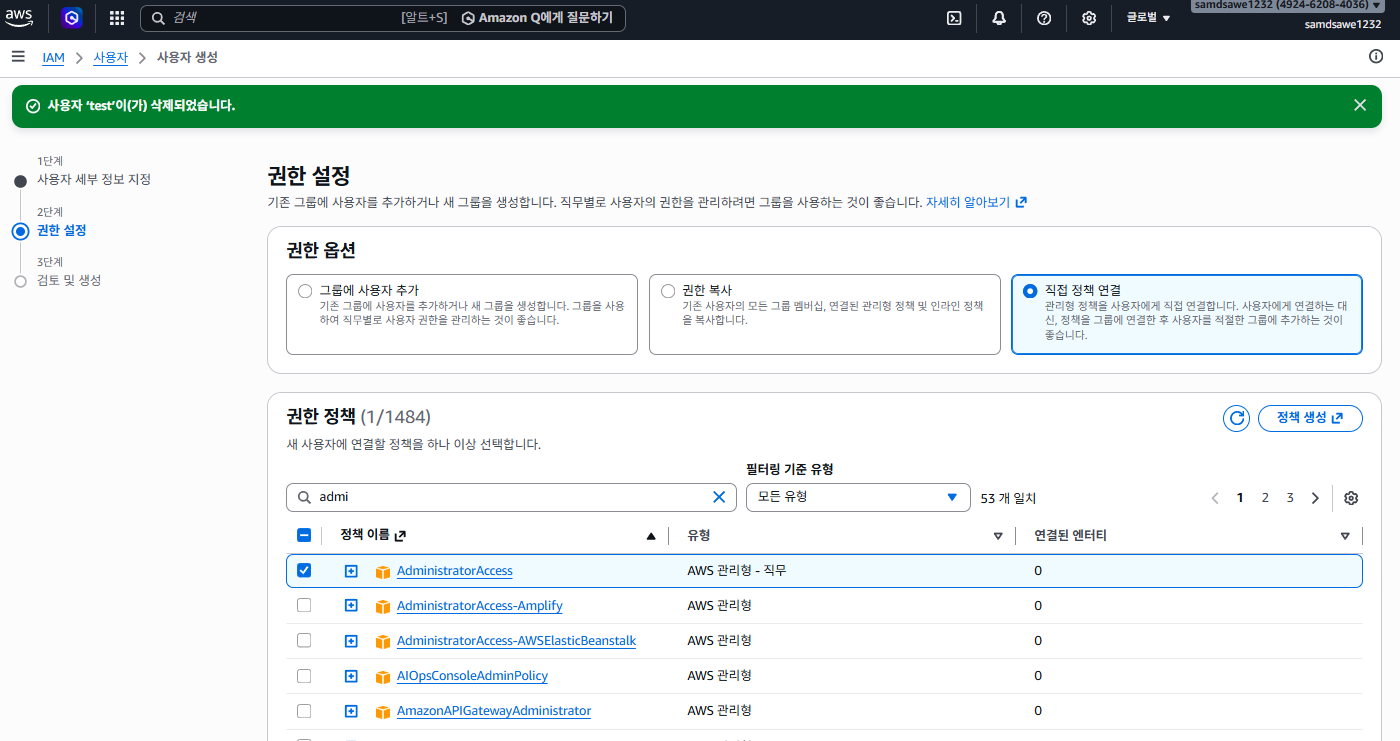Click the 정책 생성 button
The image size is (1400, 741).
click(1310, 418)
